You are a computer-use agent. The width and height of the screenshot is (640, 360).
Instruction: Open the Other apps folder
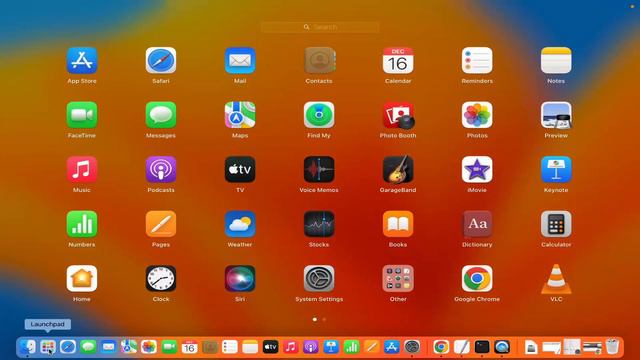pos(398,279)
